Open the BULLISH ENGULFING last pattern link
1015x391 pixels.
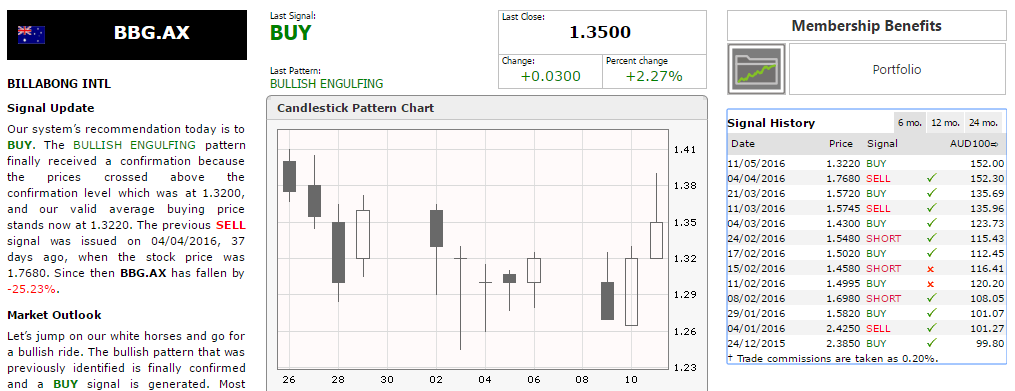326,84
